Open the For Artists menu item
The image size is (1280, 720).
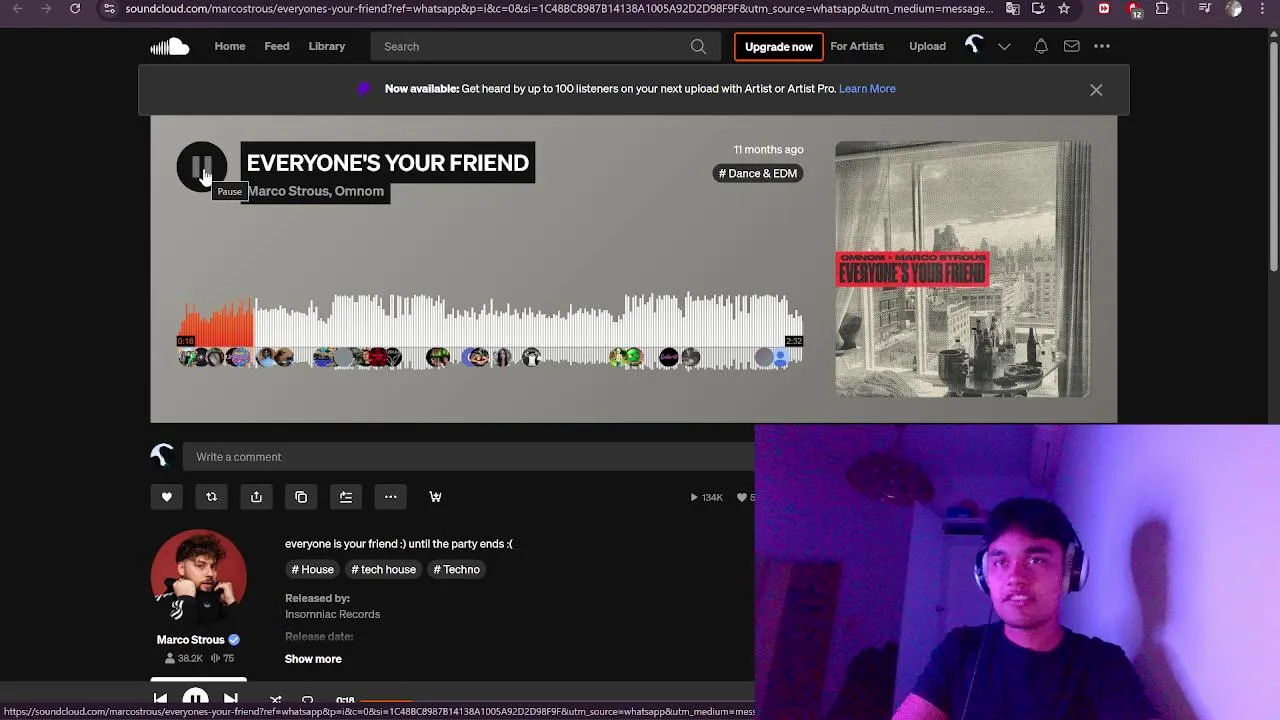click(857, 47)
